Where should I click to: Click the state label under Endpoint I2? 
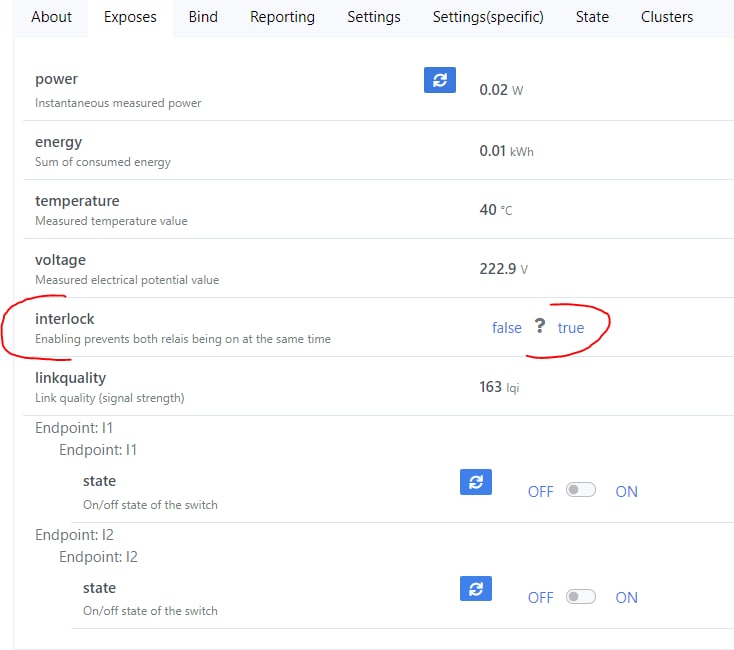point(99,588)
